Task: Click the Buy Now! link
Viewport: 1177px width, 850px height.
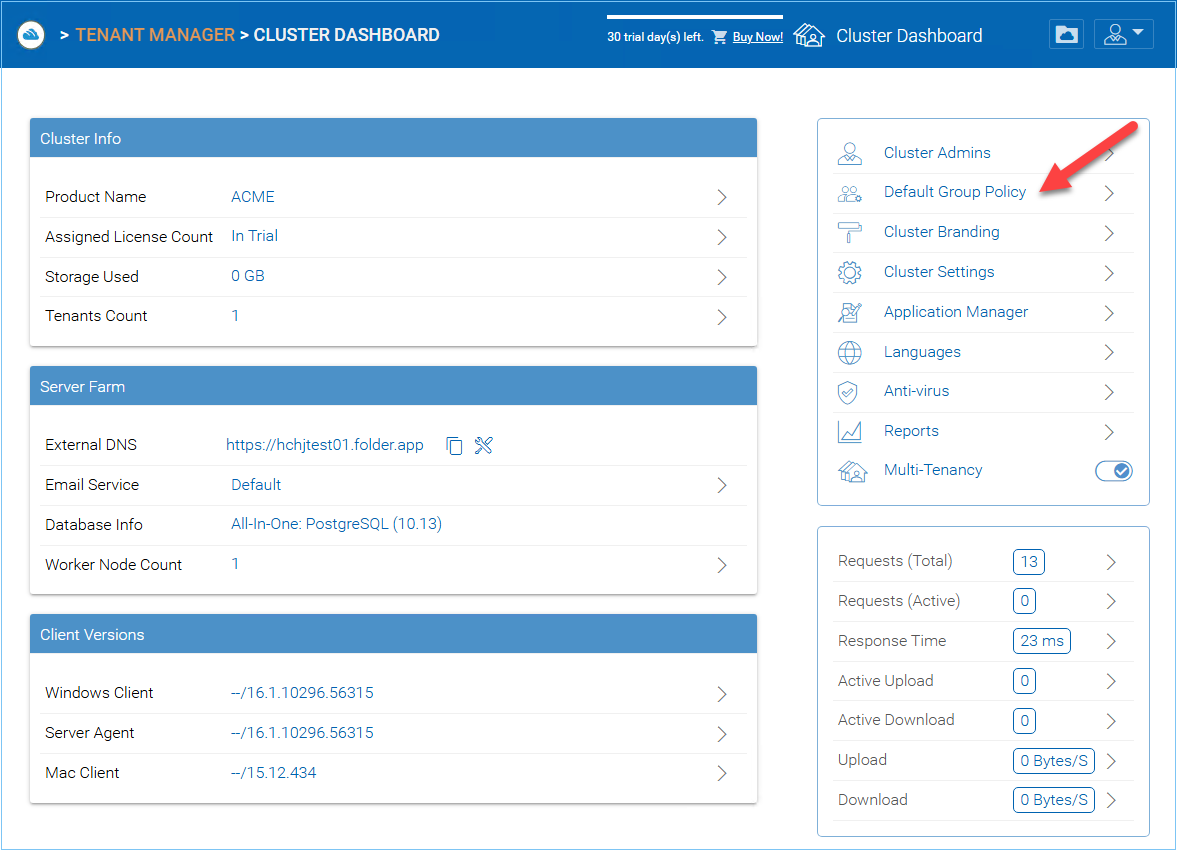Action: coord(757,37)
